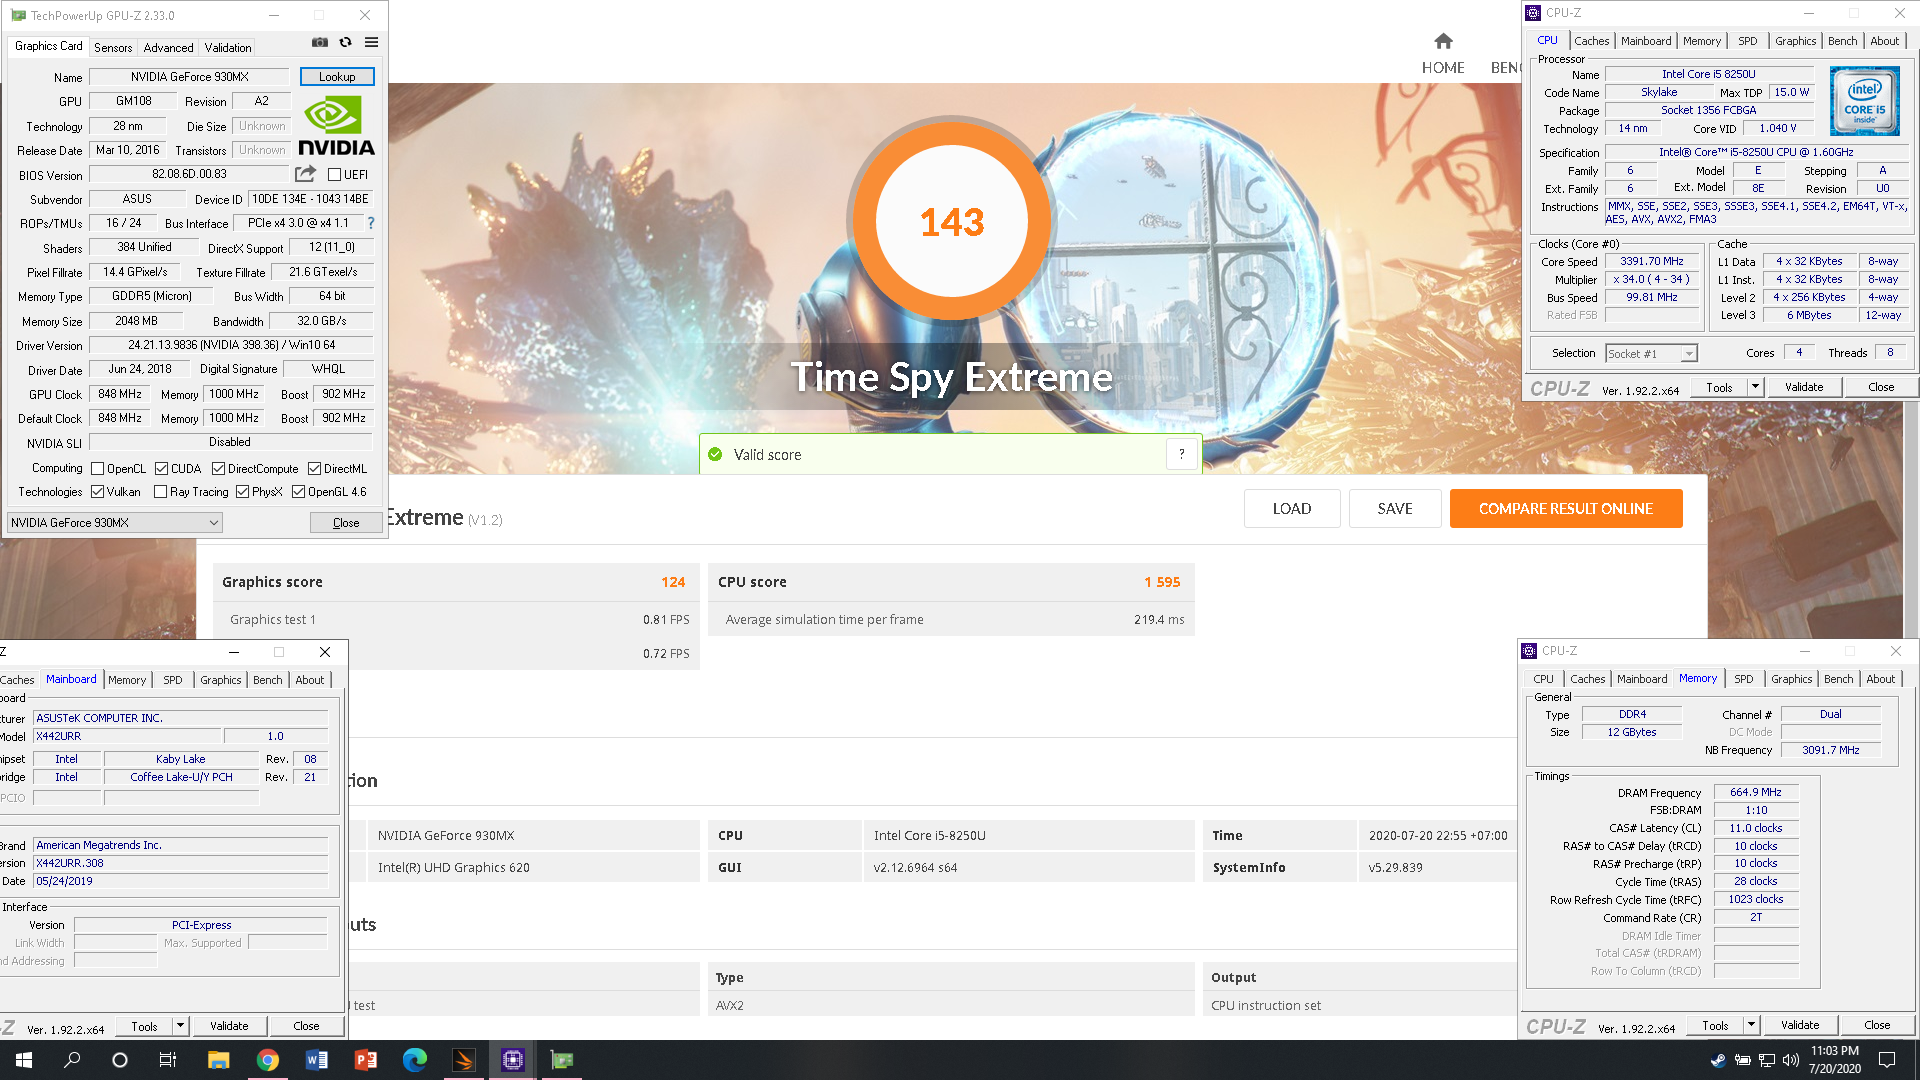1920x1080 pixels.
Task: Switch to the GPU-Z Validation tab
Action: point(228,47)
